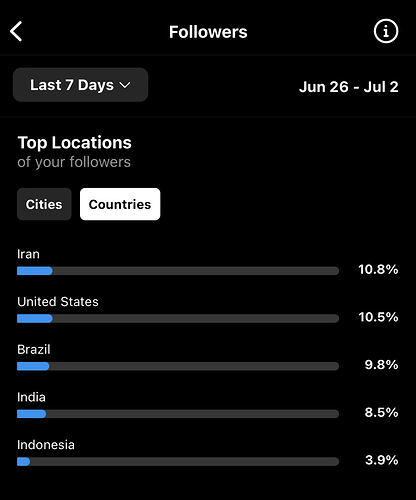The image size is (416, 500).
Task: Click the Jun 26 - Jul 2 date range
Action: tap(348, 87)
